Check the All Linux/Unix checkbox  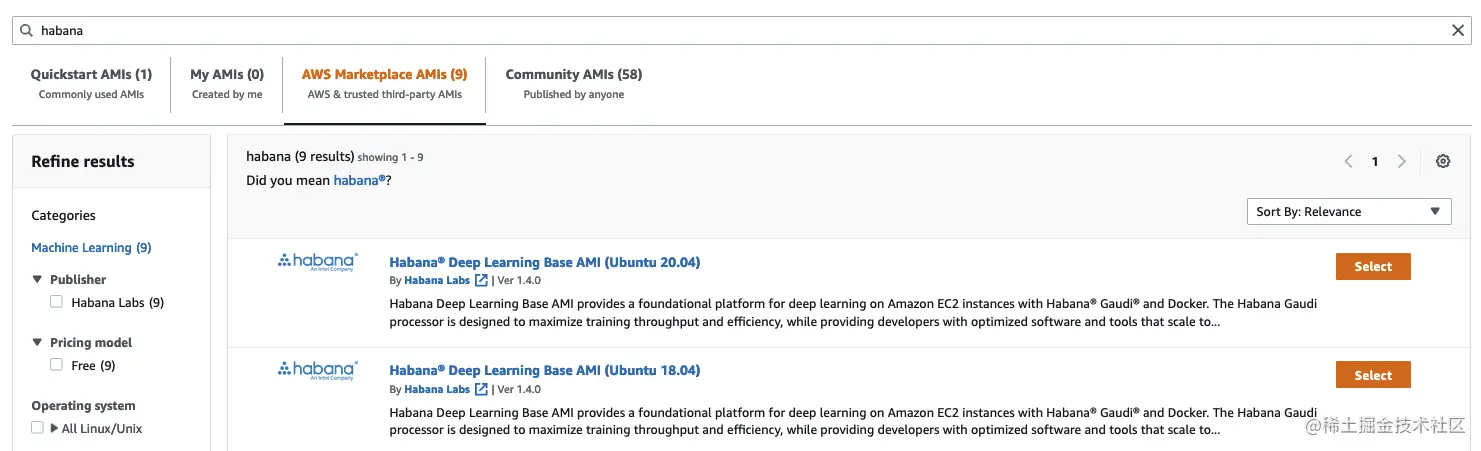[37, 428]
